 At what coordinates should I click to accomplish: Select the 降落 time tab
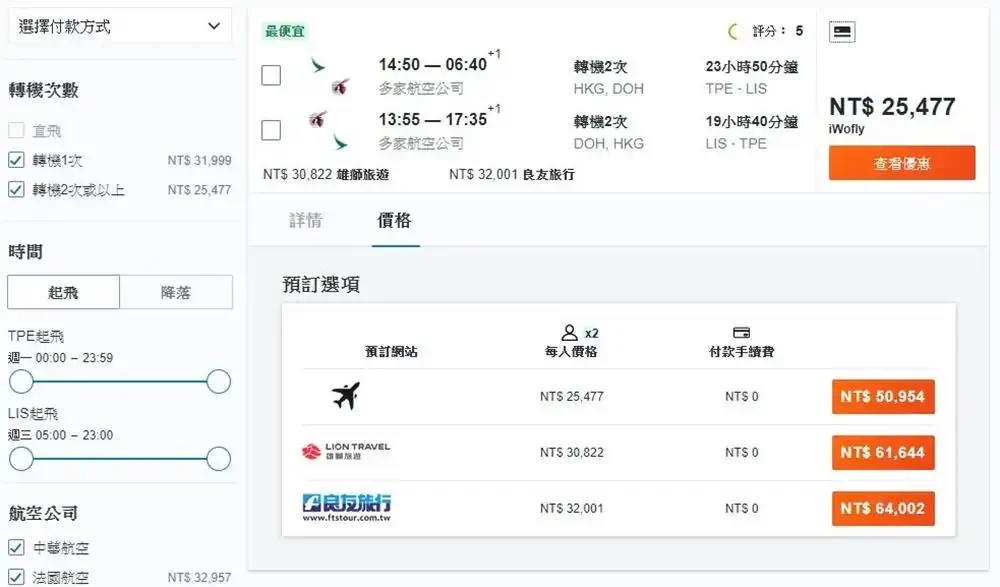point(176,292)
